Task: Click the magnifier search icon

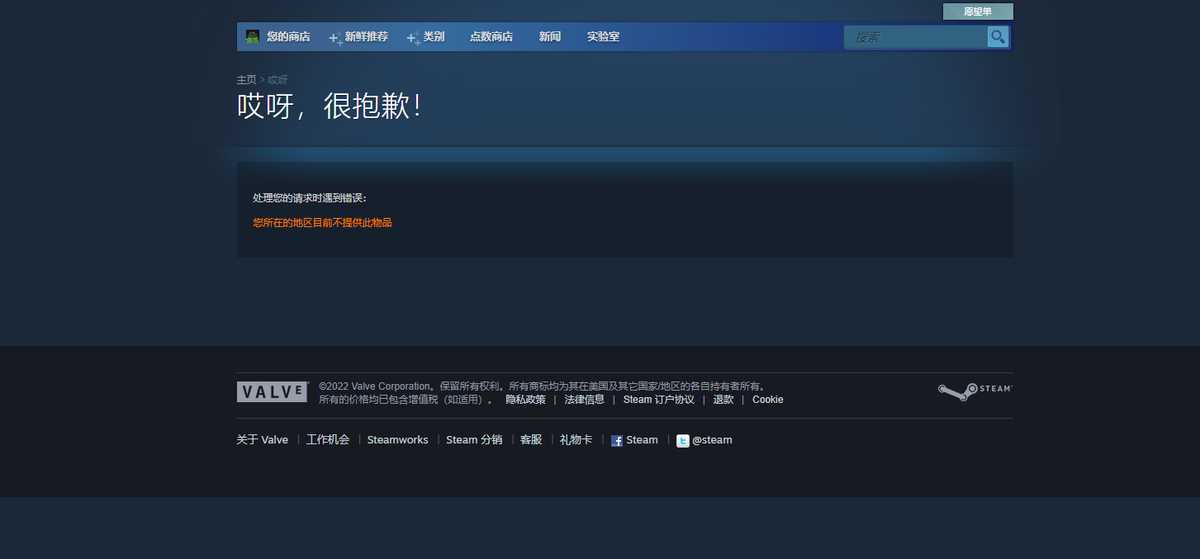Action: pos(997,37)
